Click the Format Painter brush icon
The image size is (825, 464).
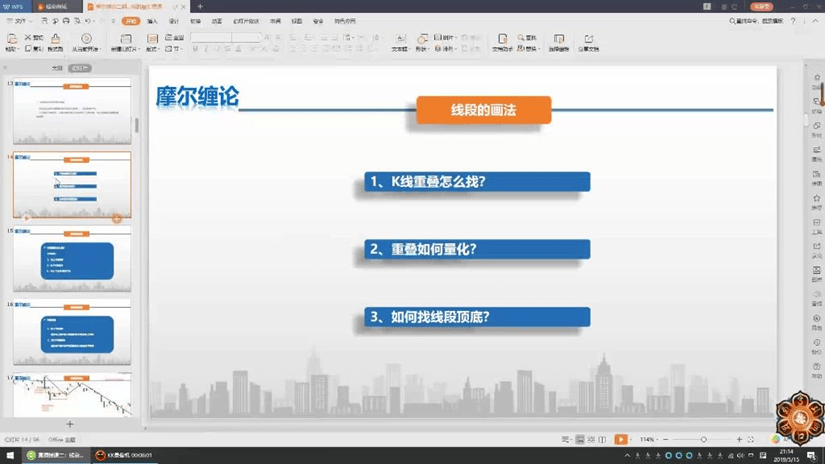(x=55, y=40)
